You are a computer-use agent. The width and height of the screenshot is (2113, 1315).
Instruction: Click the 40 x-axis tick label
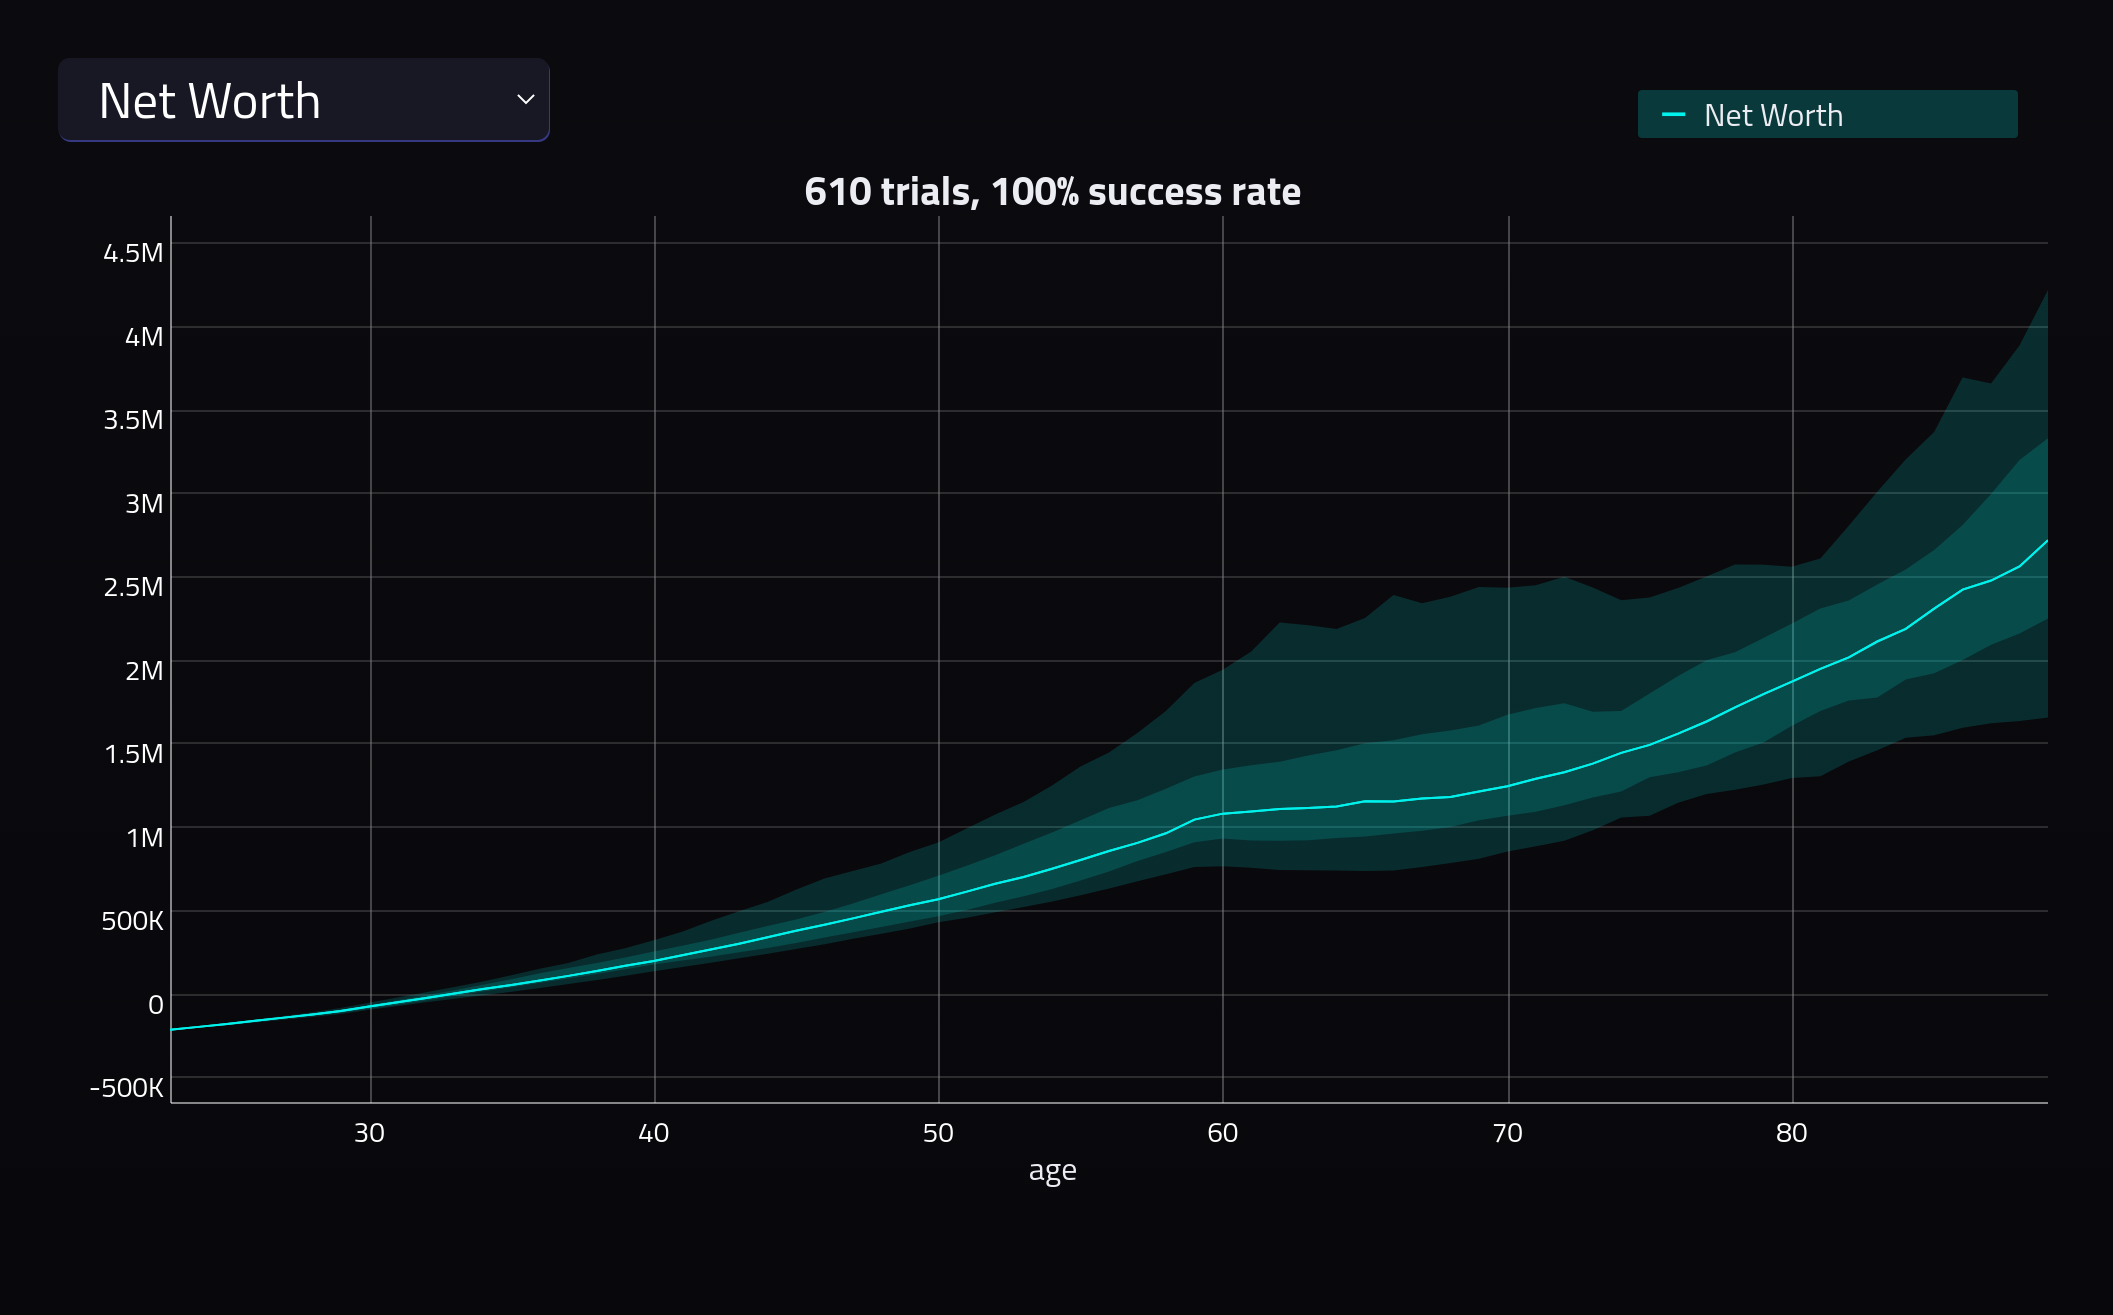654,1133
